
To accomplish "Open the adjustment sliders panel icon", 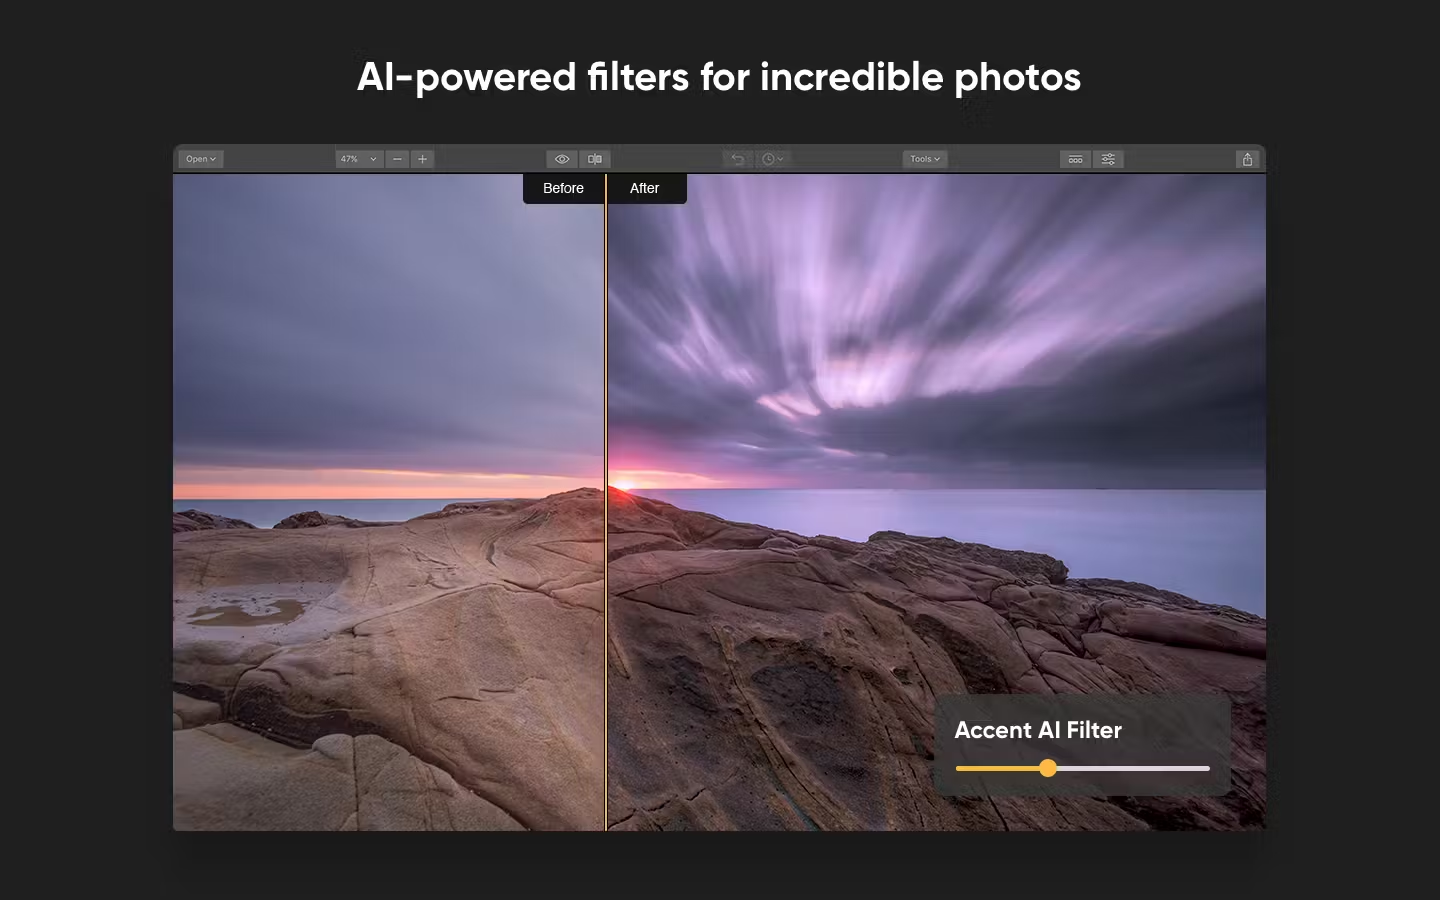I will pos(1108,159).
